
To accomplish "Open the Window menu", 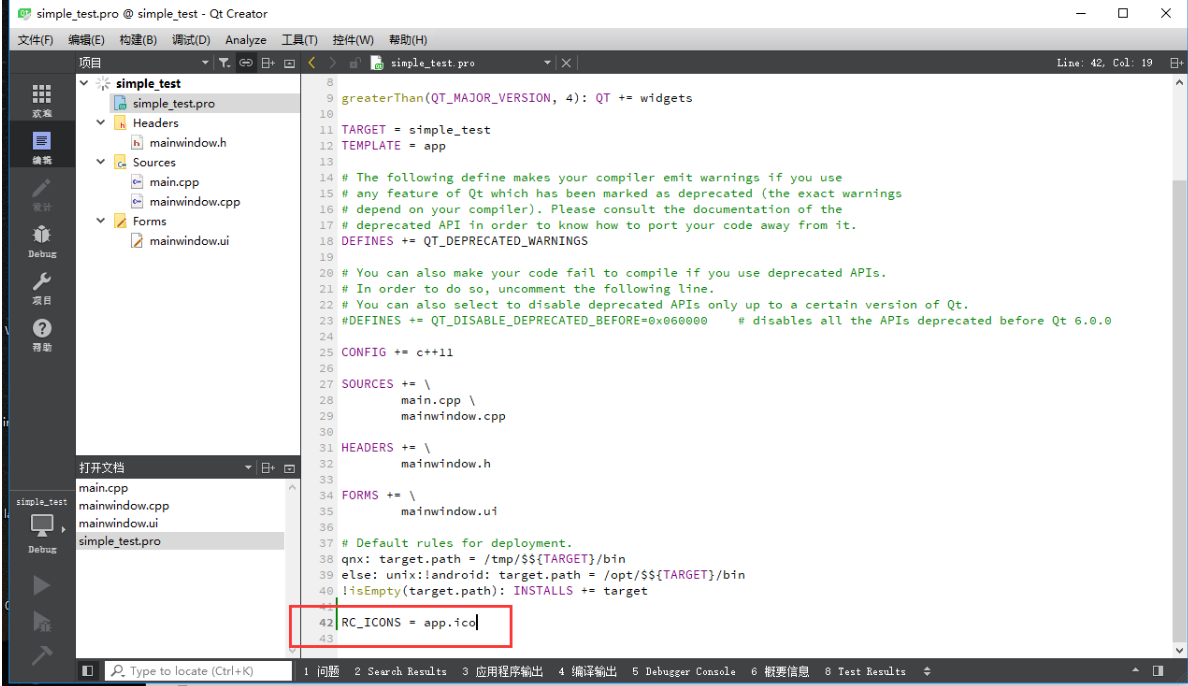I will pos(353,40).
